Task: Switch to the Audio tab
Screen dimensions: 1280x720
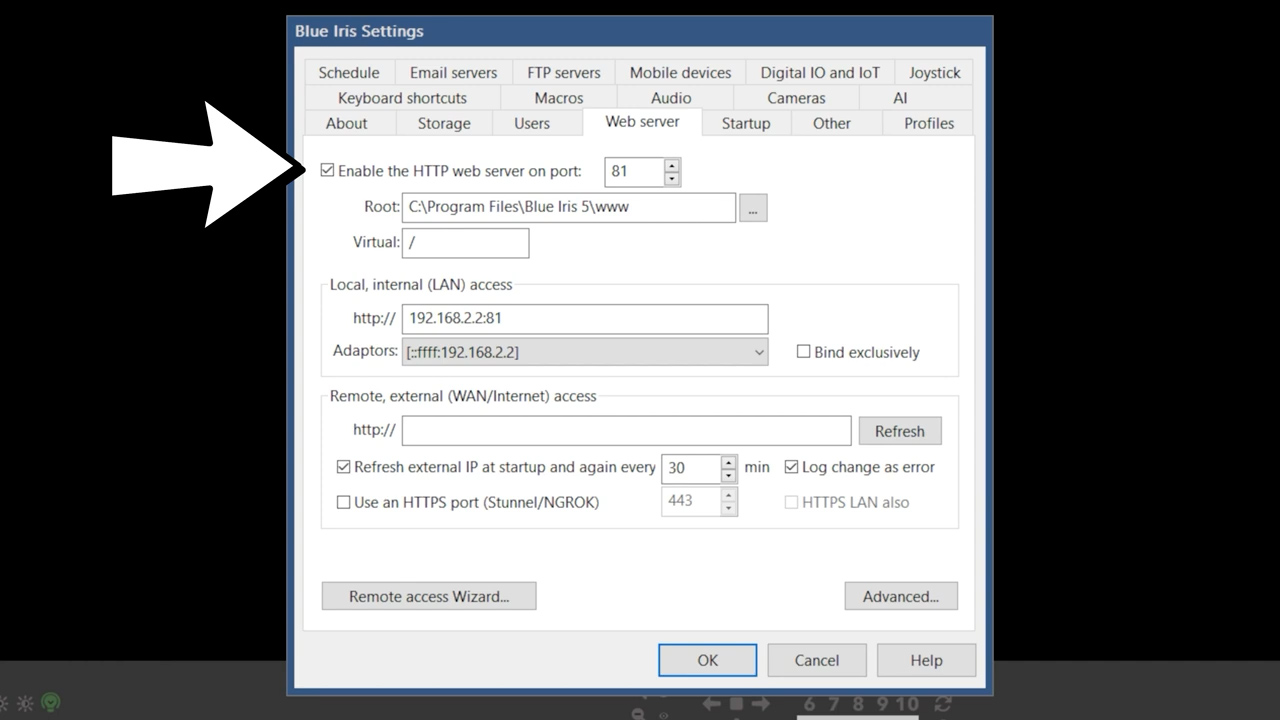Action: coord(671,98)
